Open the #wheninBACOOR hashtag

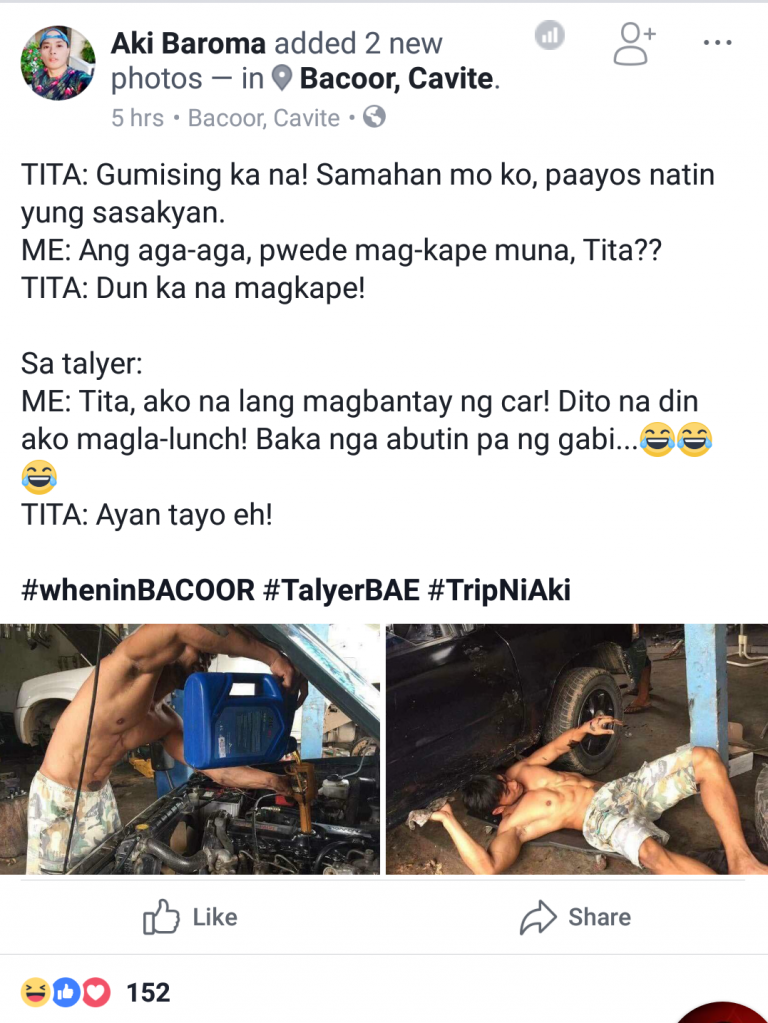tap(138, 590)
